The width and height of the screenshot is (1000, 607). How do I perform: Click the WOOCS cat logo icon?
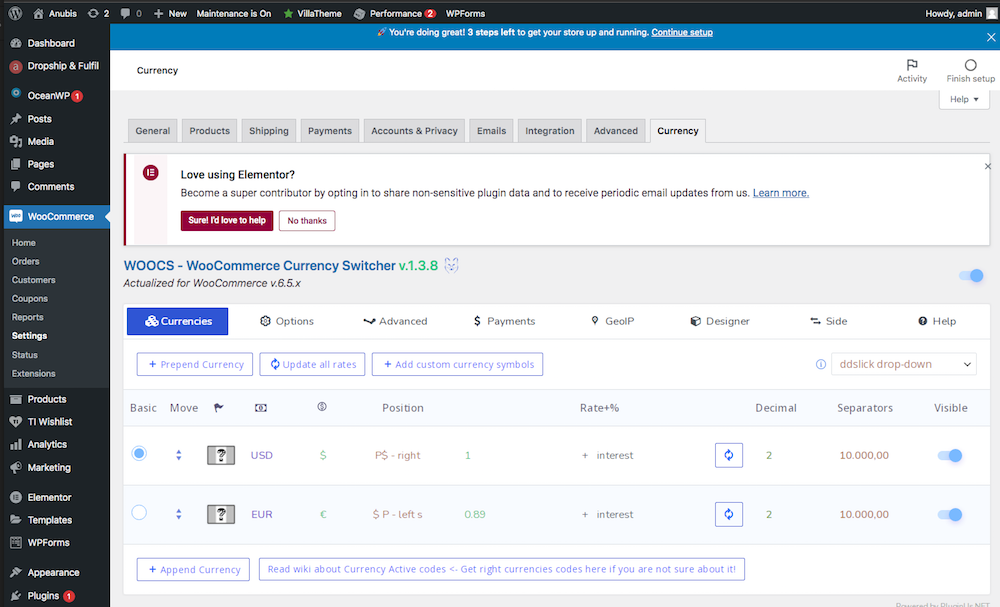click(x=452, y=265)
